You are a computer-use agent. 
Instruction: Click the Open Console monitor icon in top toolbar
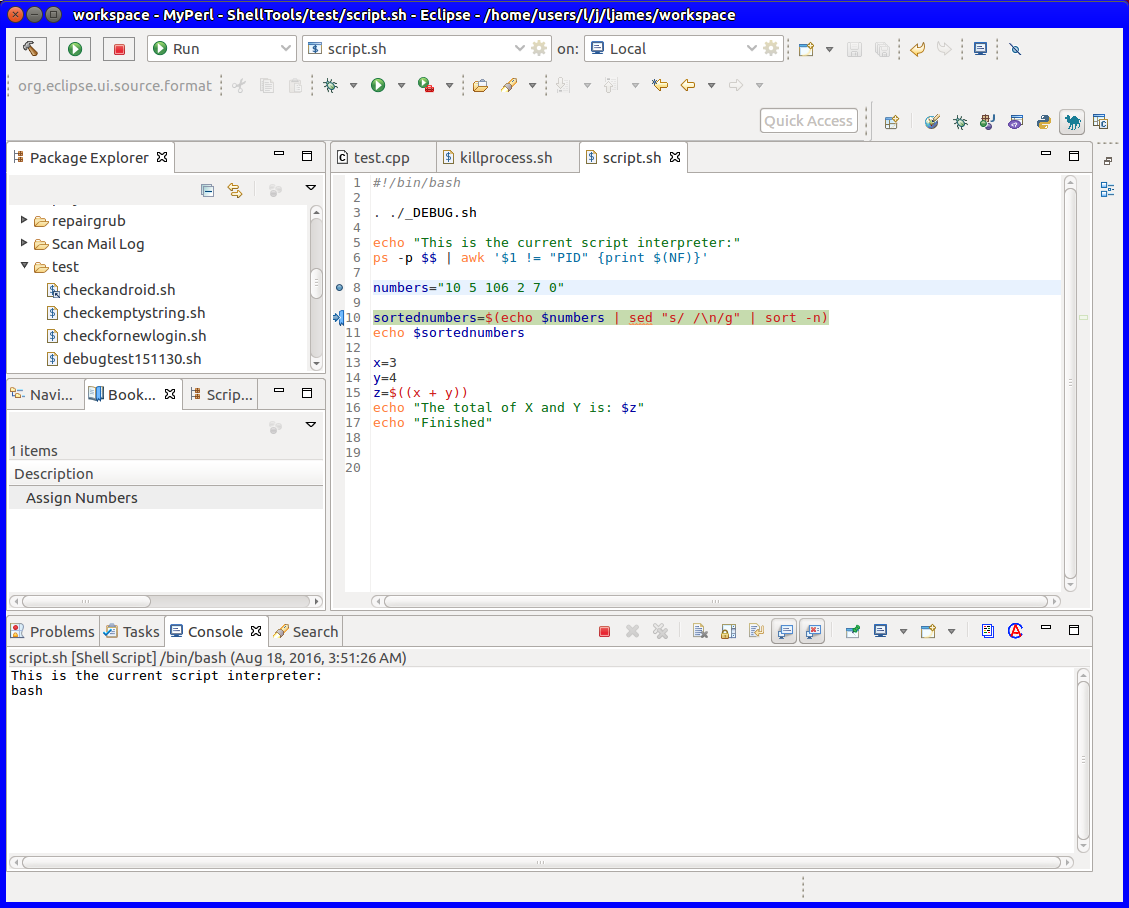(x=980, y=49)
